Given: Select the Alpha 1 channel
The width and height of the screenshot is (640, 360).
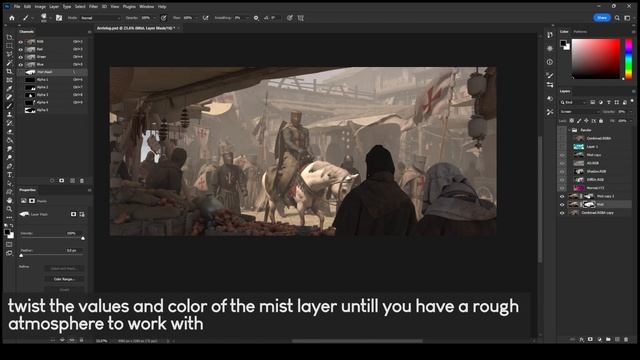Looking at the screenshot, I should coord(52,80).
